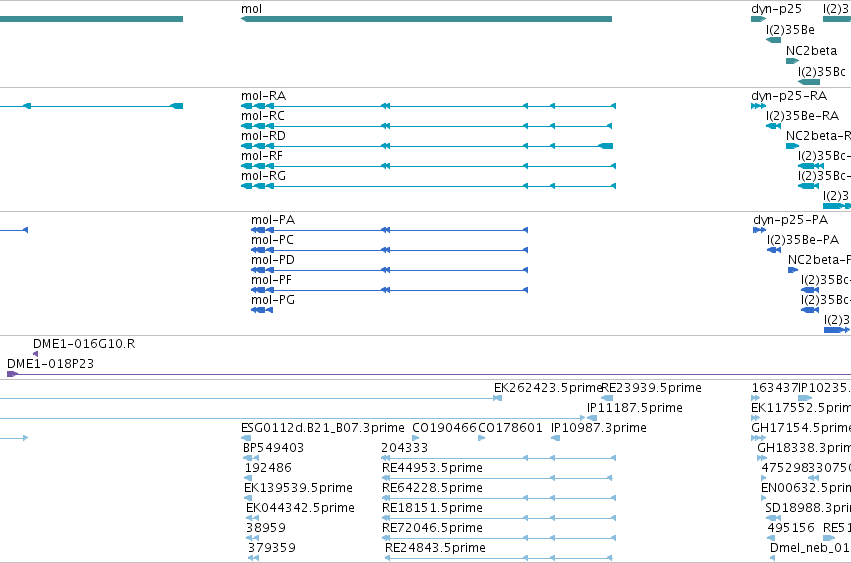Select the NC2beta gene label
This screenshot has width=851, height=563.
click(811, 50)
